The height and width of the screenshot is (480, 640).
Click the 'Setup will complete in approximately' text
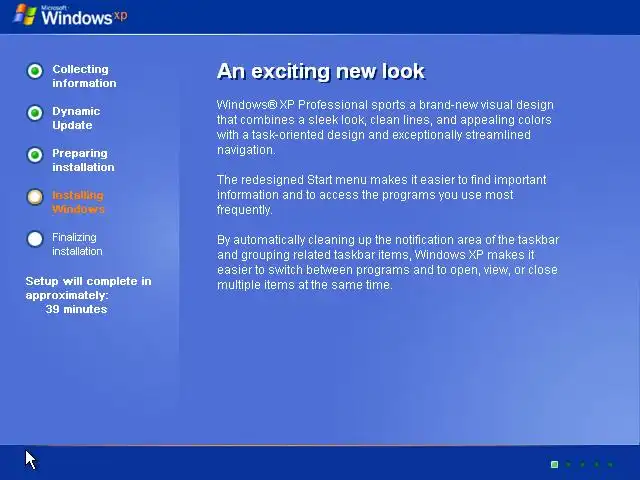(88, 288)
